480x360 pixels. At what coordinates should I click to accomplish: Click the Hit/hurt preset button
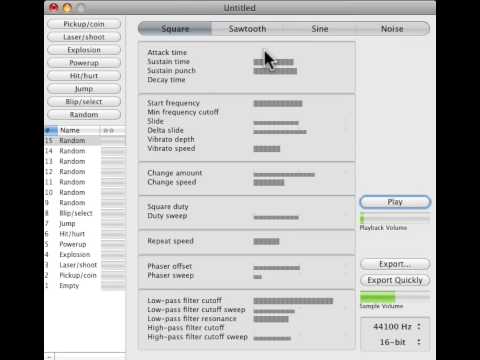pyautogui.click(x=84, y=76)
